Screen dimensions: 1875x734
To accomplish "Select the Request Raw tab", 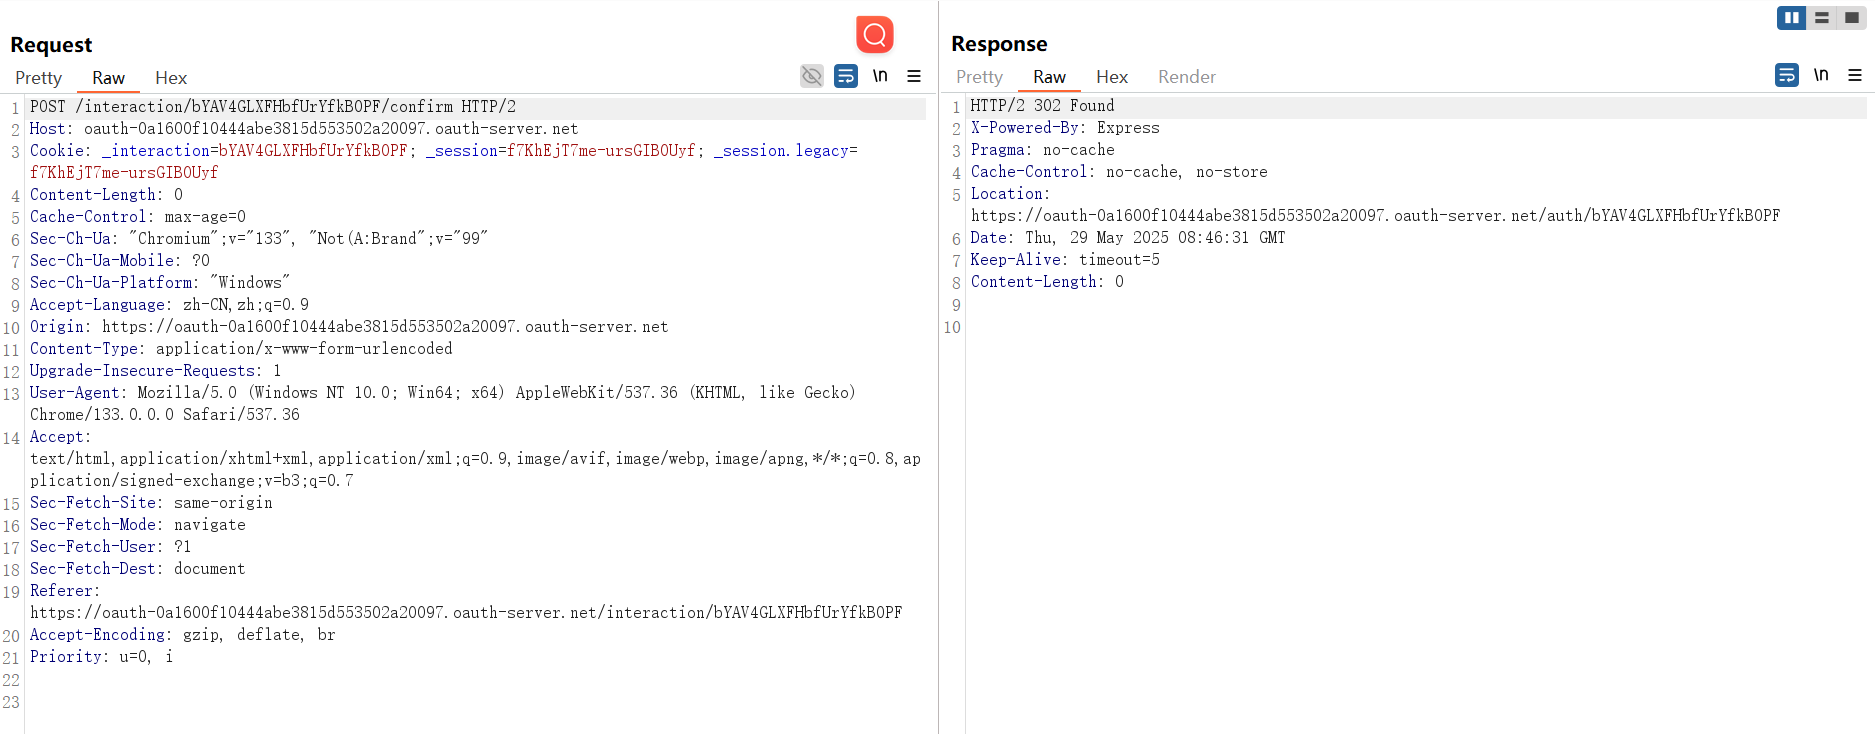I will click(x=108, y=78).
